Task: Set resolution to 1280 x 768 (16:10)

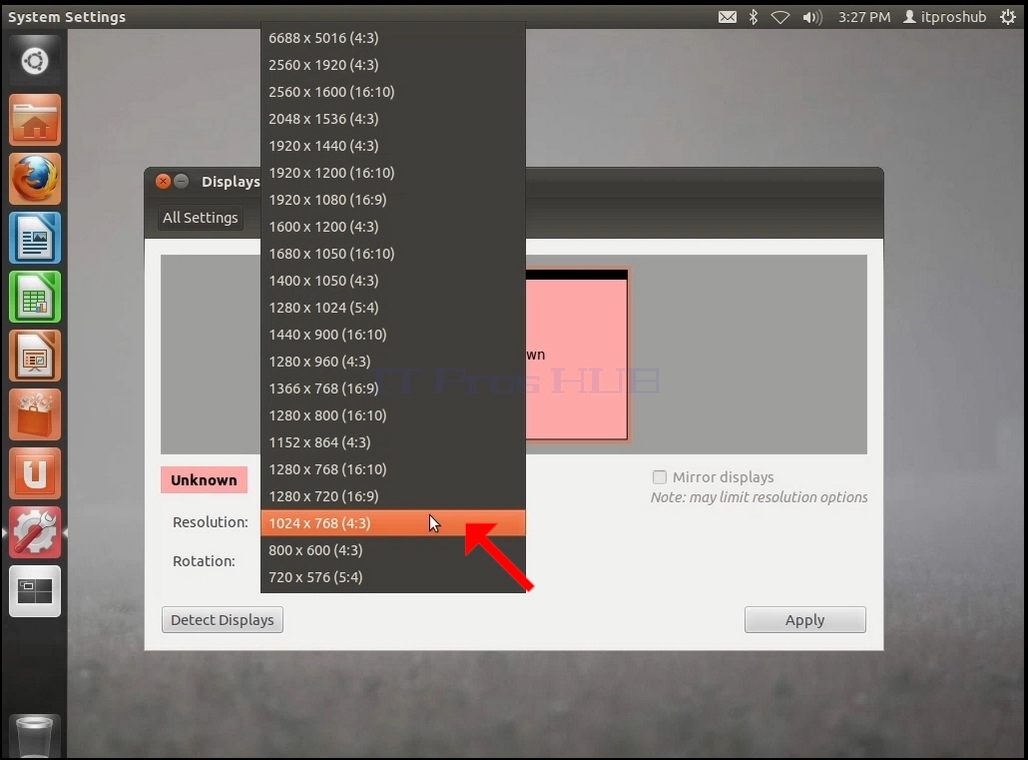Action: [x=393, y=470]
